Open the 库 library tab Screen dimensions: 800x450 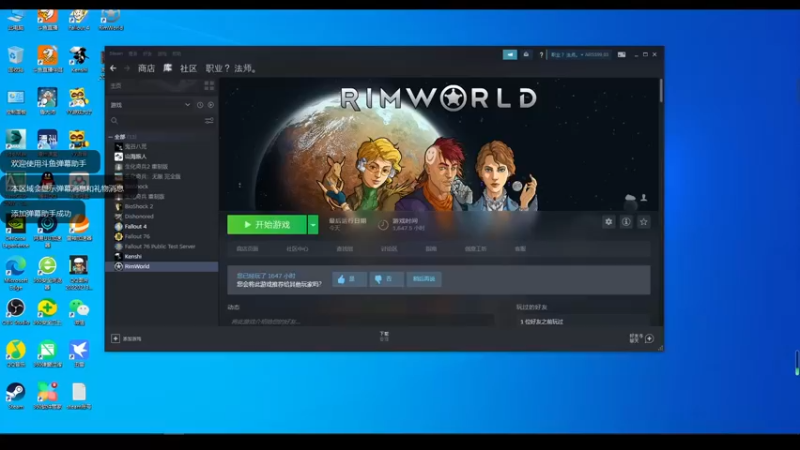click(x=167, y=68)
